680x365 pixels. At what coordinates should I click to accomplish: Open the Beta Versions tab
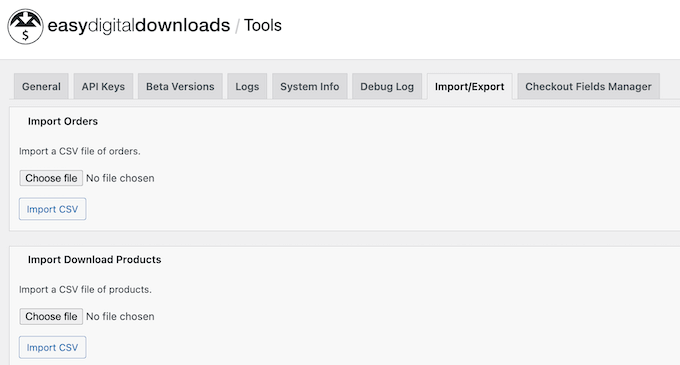(x=180, y=86)
